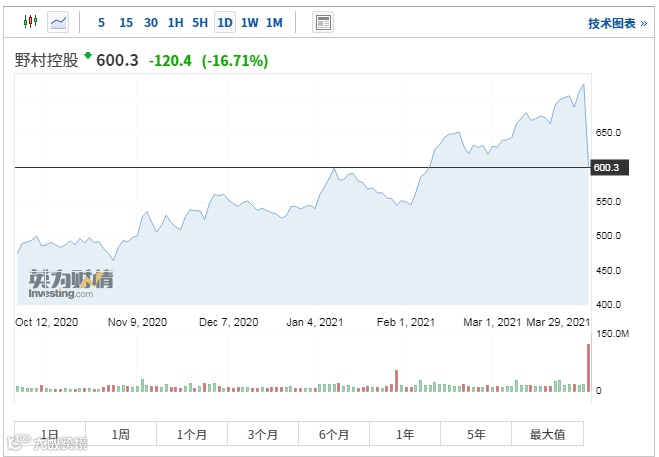
Task: Click the tall red volume bar at Mar 29
Action: (x=588, y=368)
